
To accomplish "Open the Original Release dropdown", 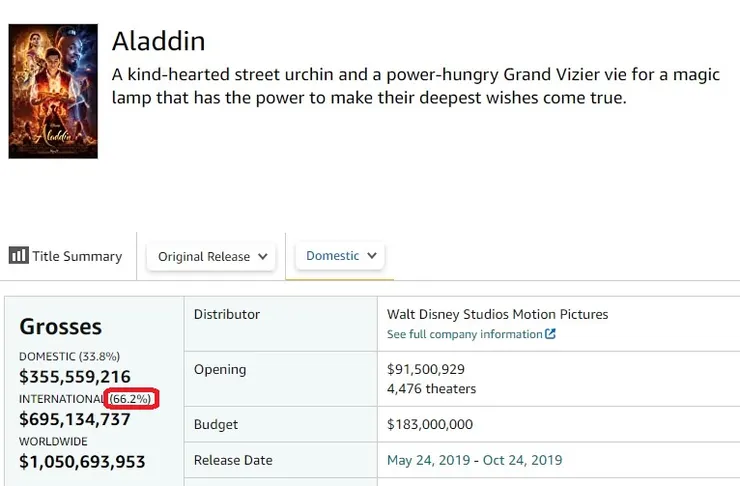I will [212, 257].
